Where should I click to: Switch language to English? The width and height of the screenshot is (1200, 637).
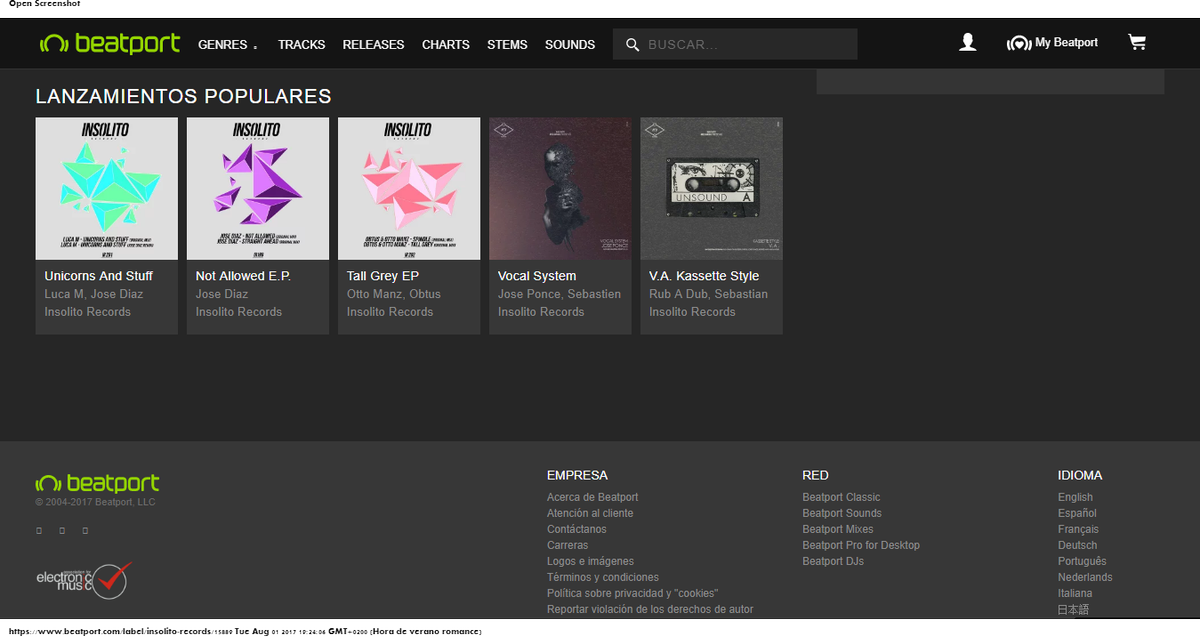click(x=1075, y=497)
